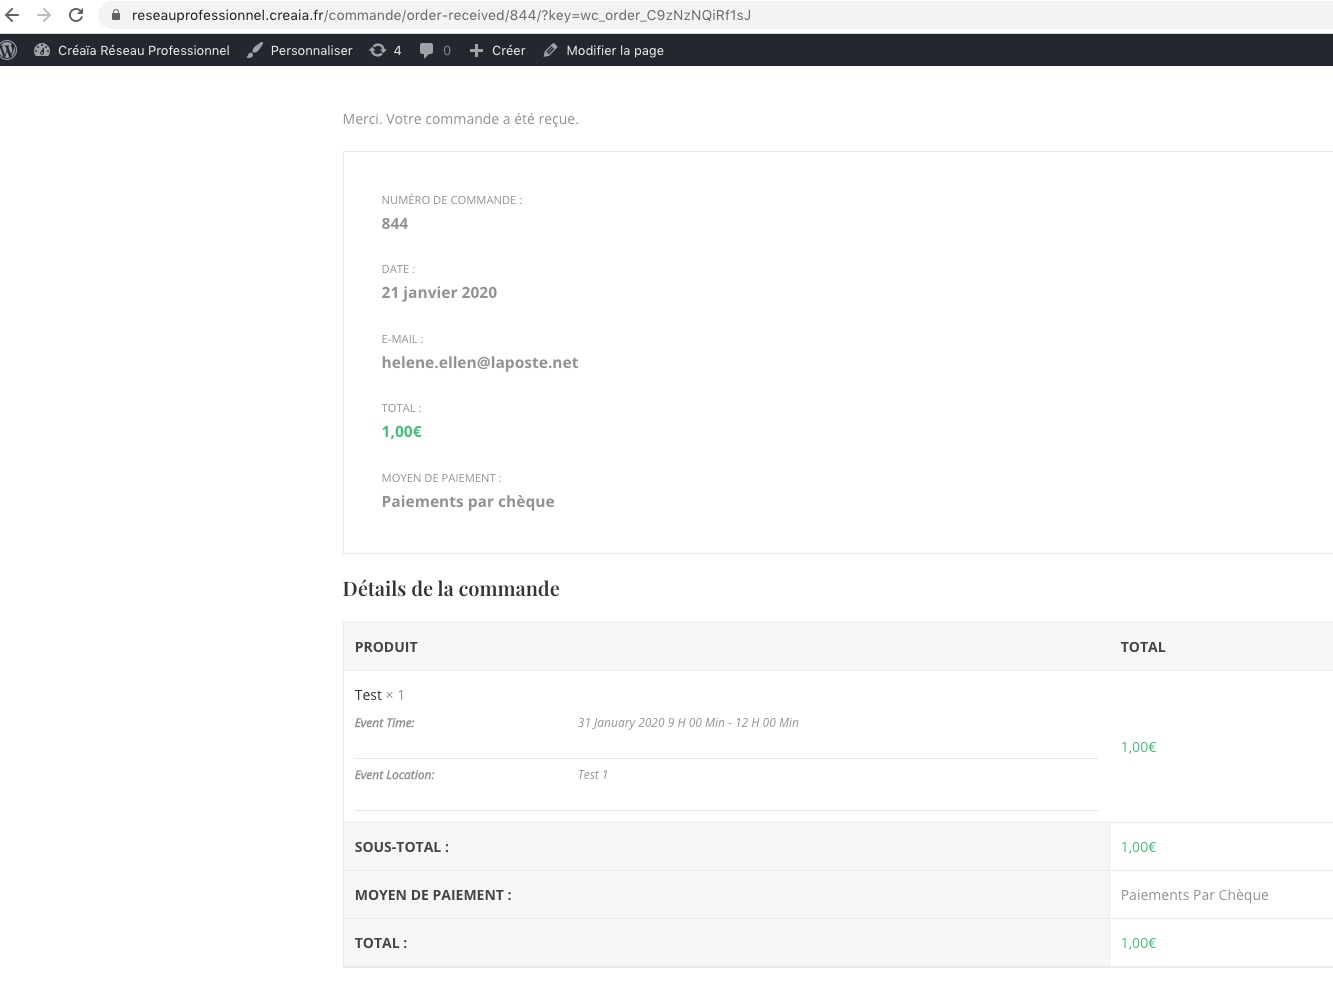Click the browser back arrow

point(12,15)
